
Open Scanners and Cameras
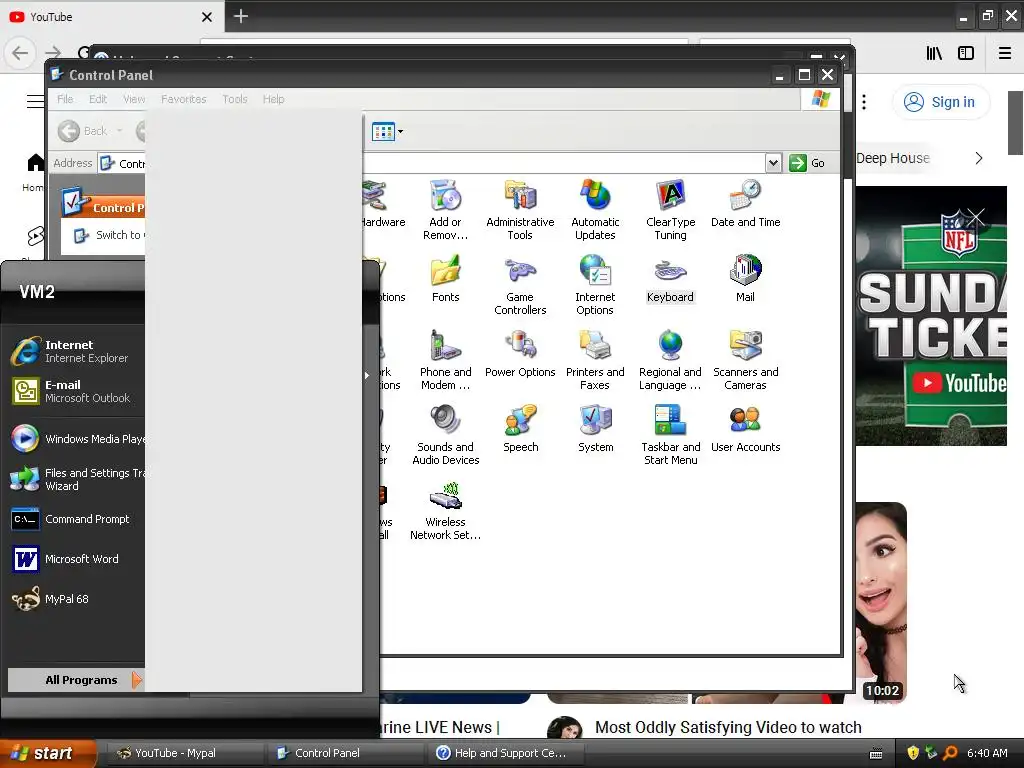pyautogui.click(x=745, y=360)
